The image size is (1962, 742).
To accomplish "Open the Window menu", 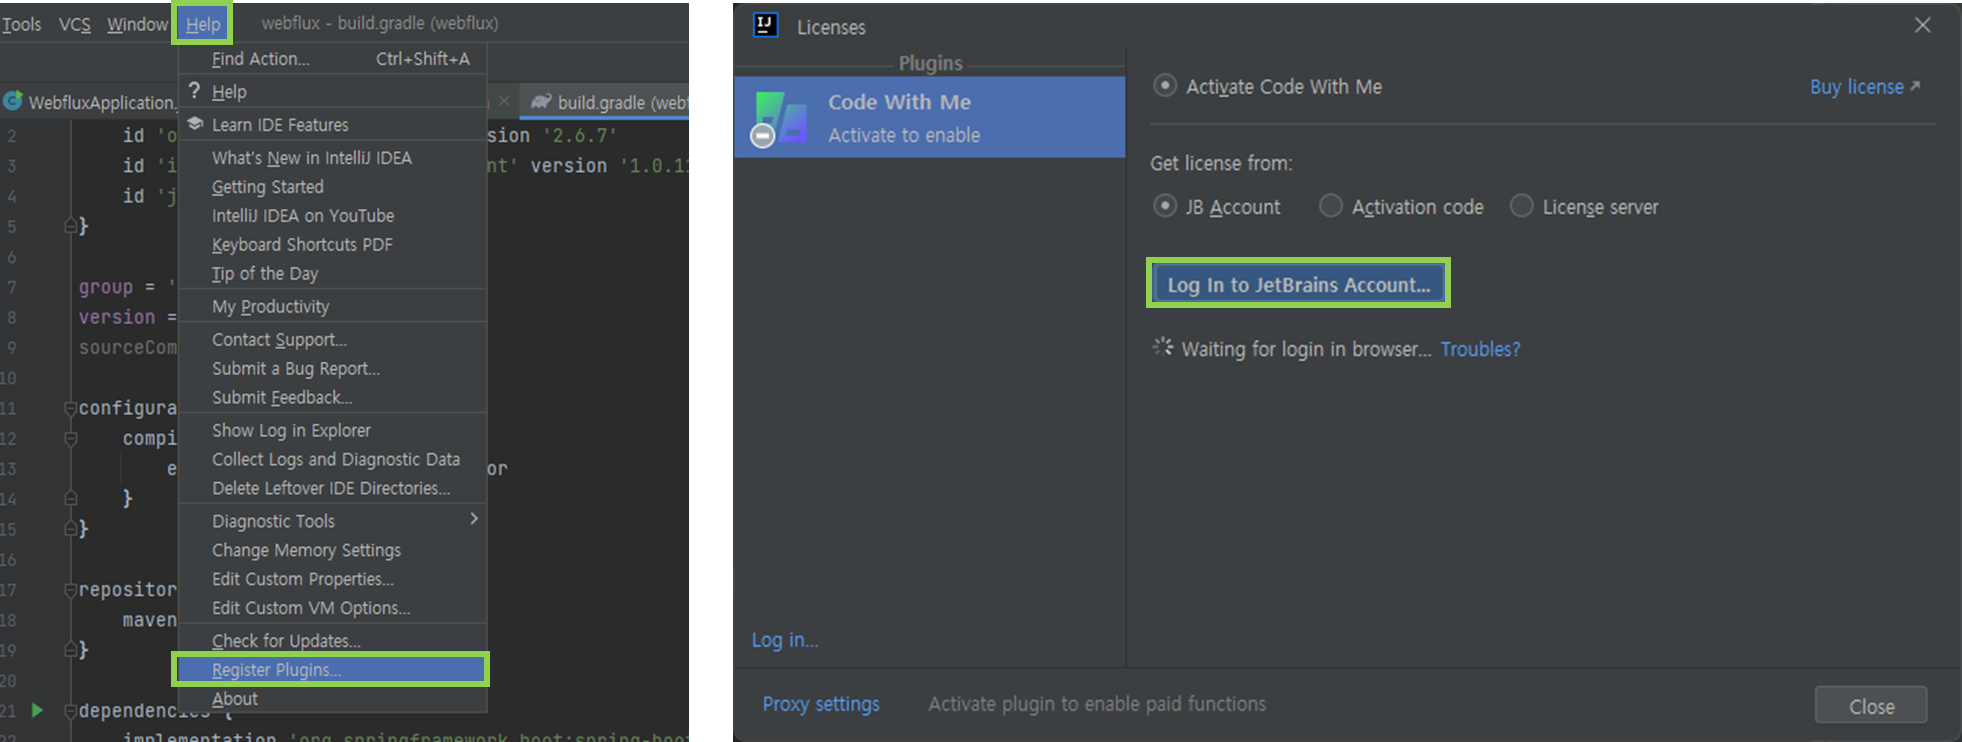I will click(x=137, y=24).
